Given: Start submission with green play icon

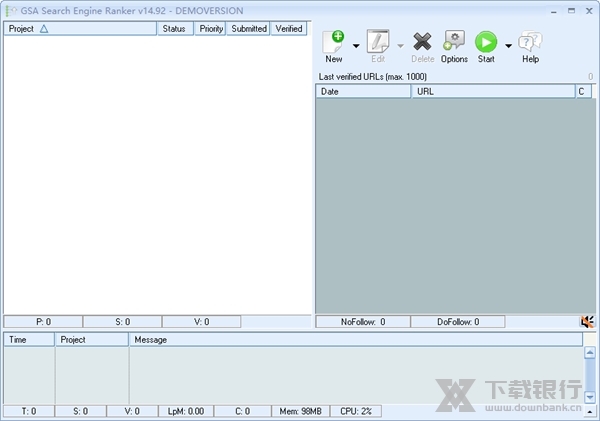Looking at the screenshot, I should click(486, 42).
